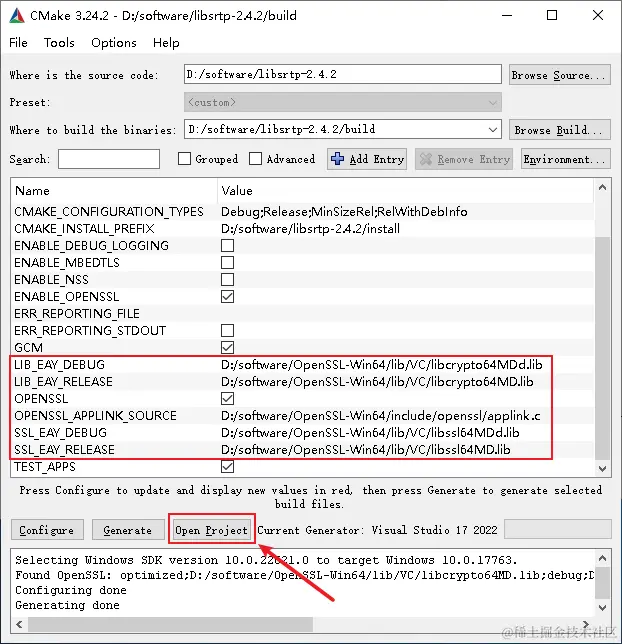Click the SSL_EAY_RELEASE value path

(366, 450)
